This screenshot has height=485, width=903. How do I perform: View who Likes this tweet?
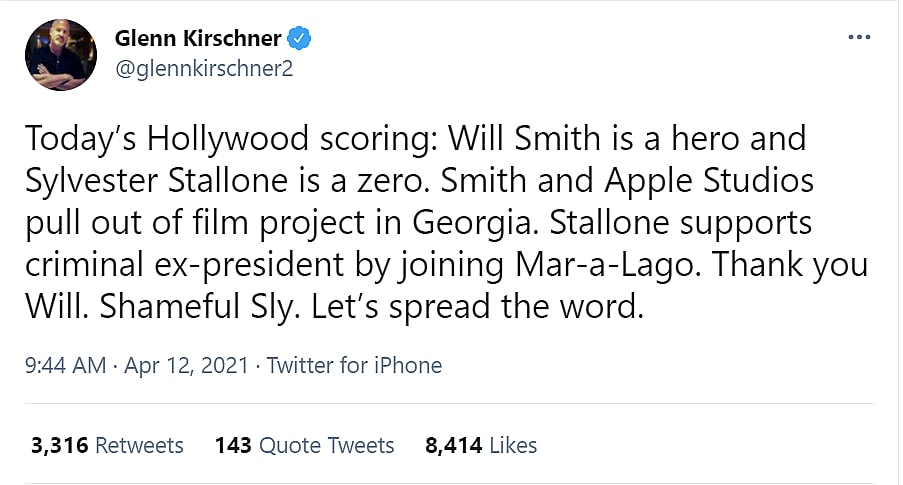click(x=513, y=445)
